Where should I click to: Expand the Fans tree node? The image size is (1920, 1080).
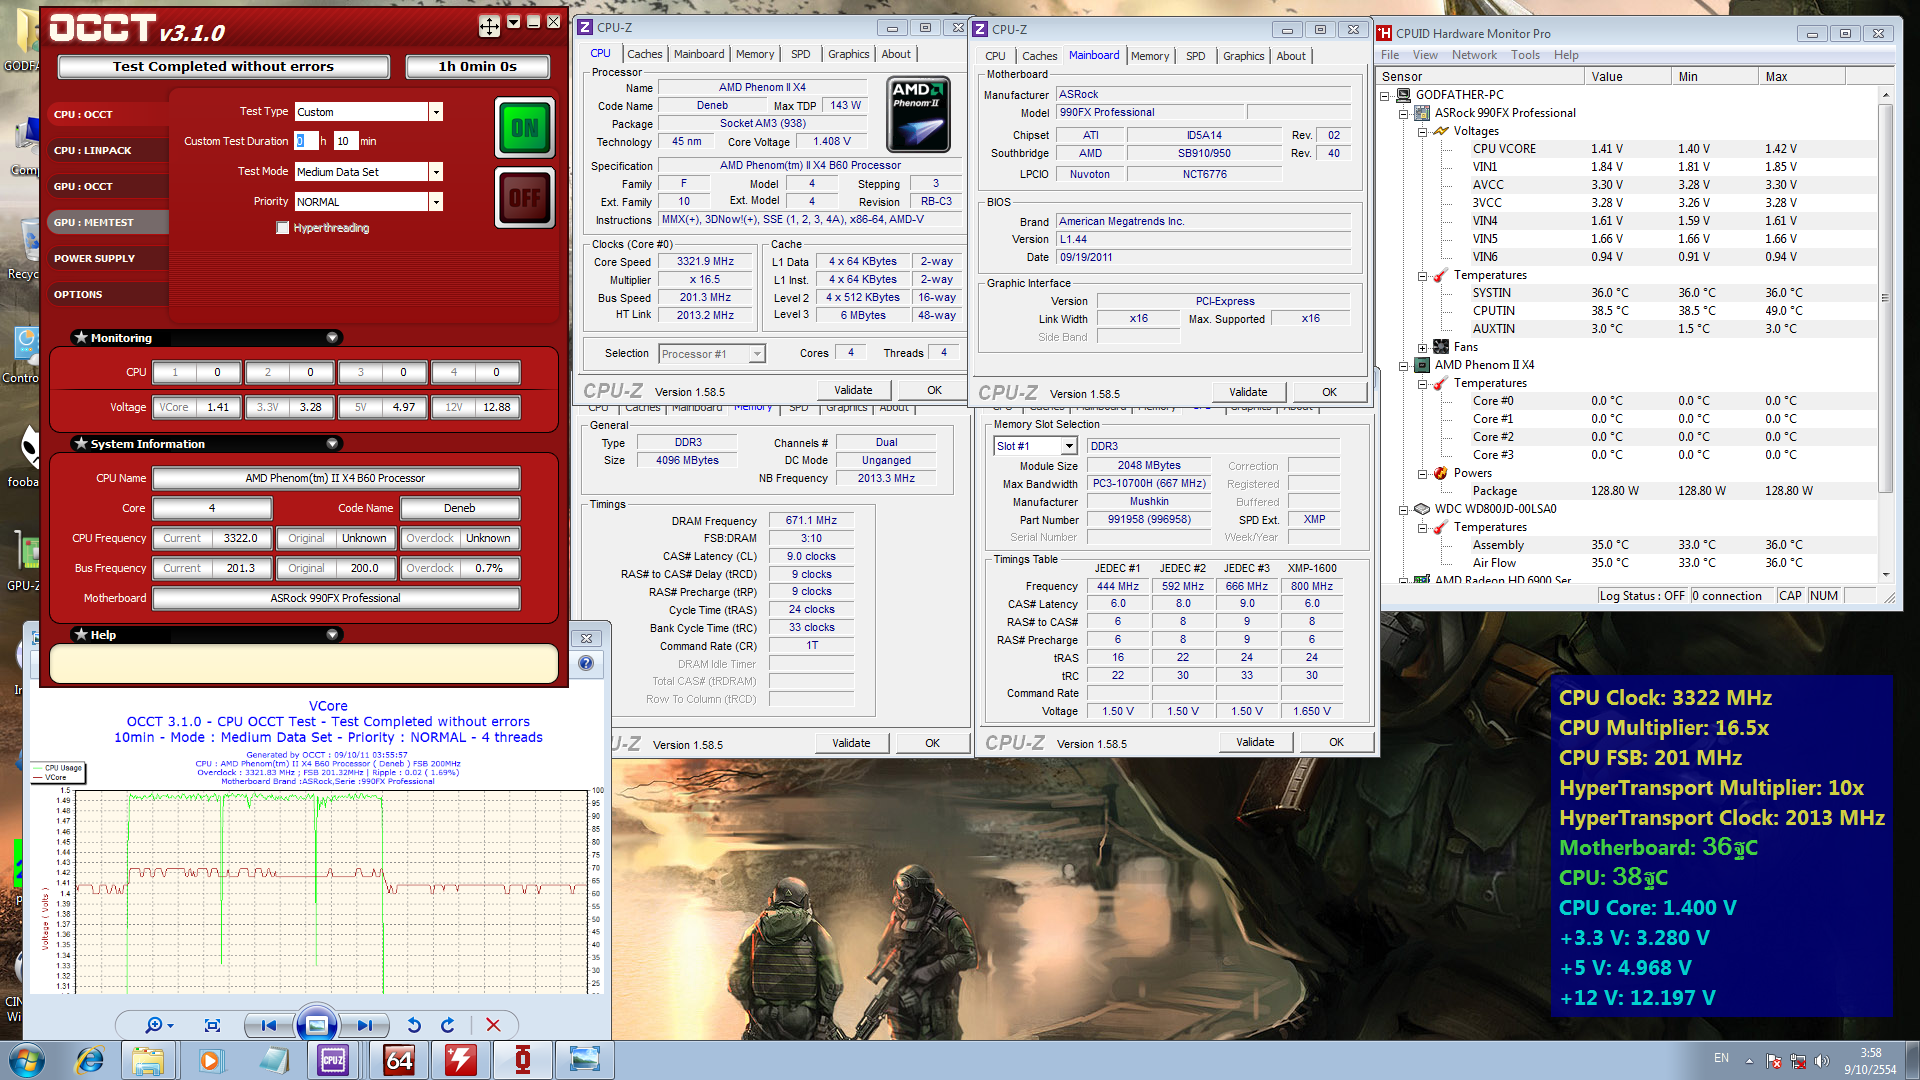(1422, 347)
